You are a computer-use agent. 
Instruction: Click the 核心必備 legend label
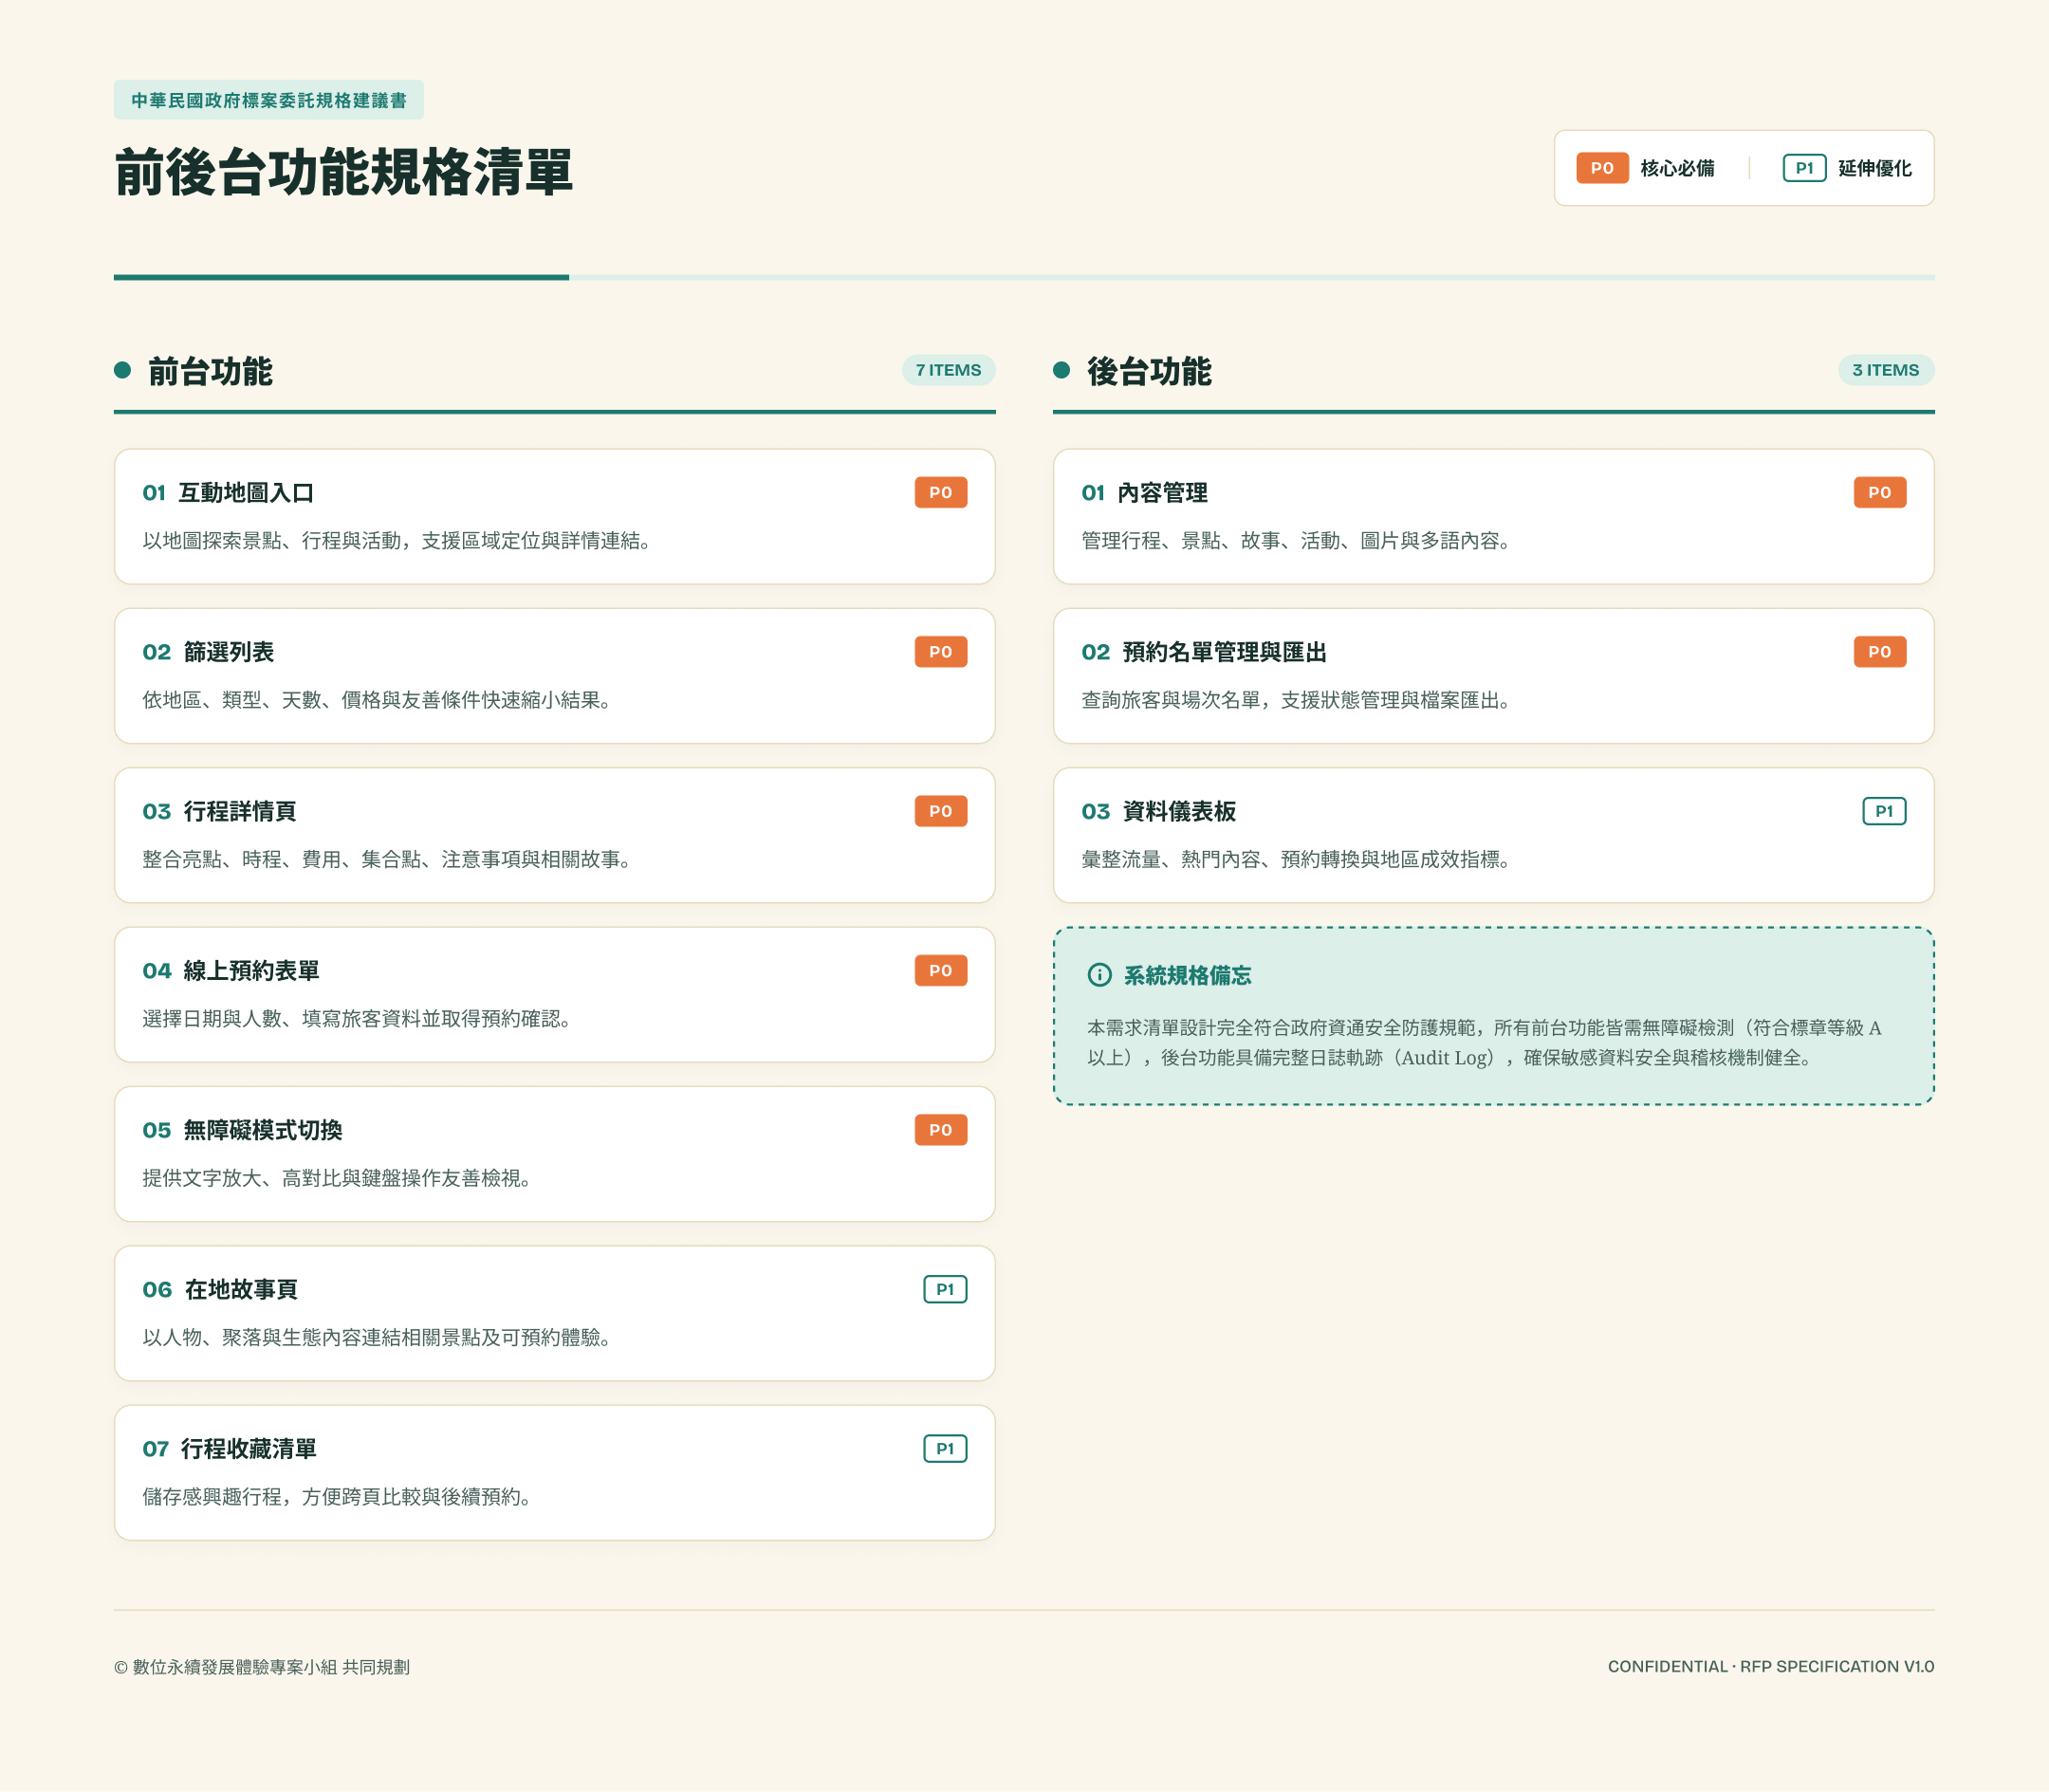1677,168
